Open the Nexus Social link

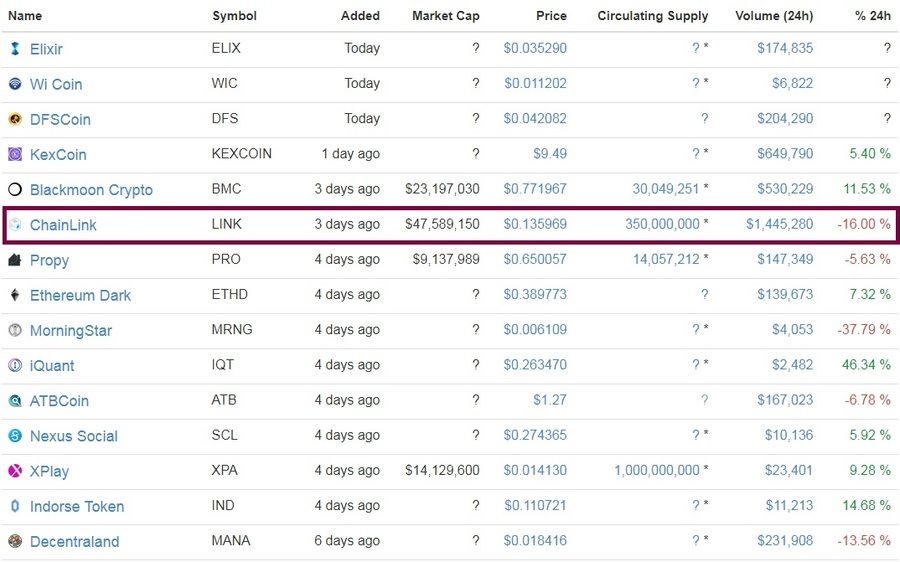click(73, 436)
